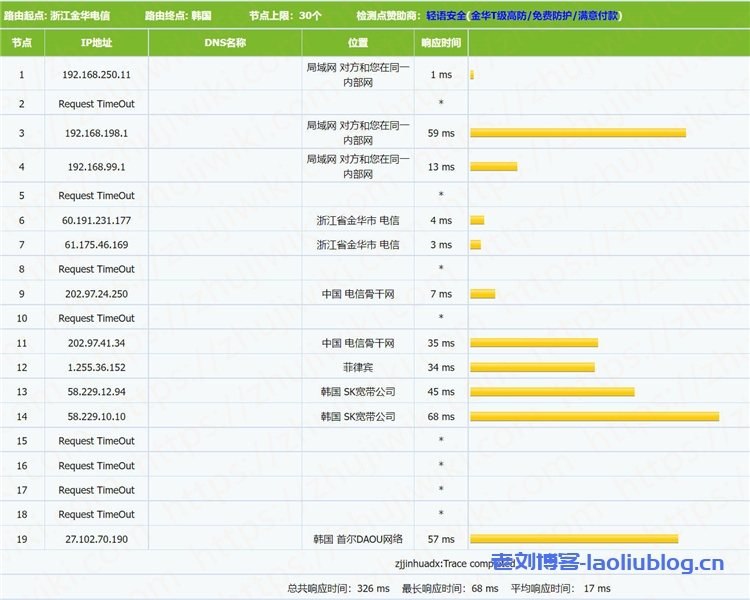Click the 轻语安全 sponsor link

point(446,17)
